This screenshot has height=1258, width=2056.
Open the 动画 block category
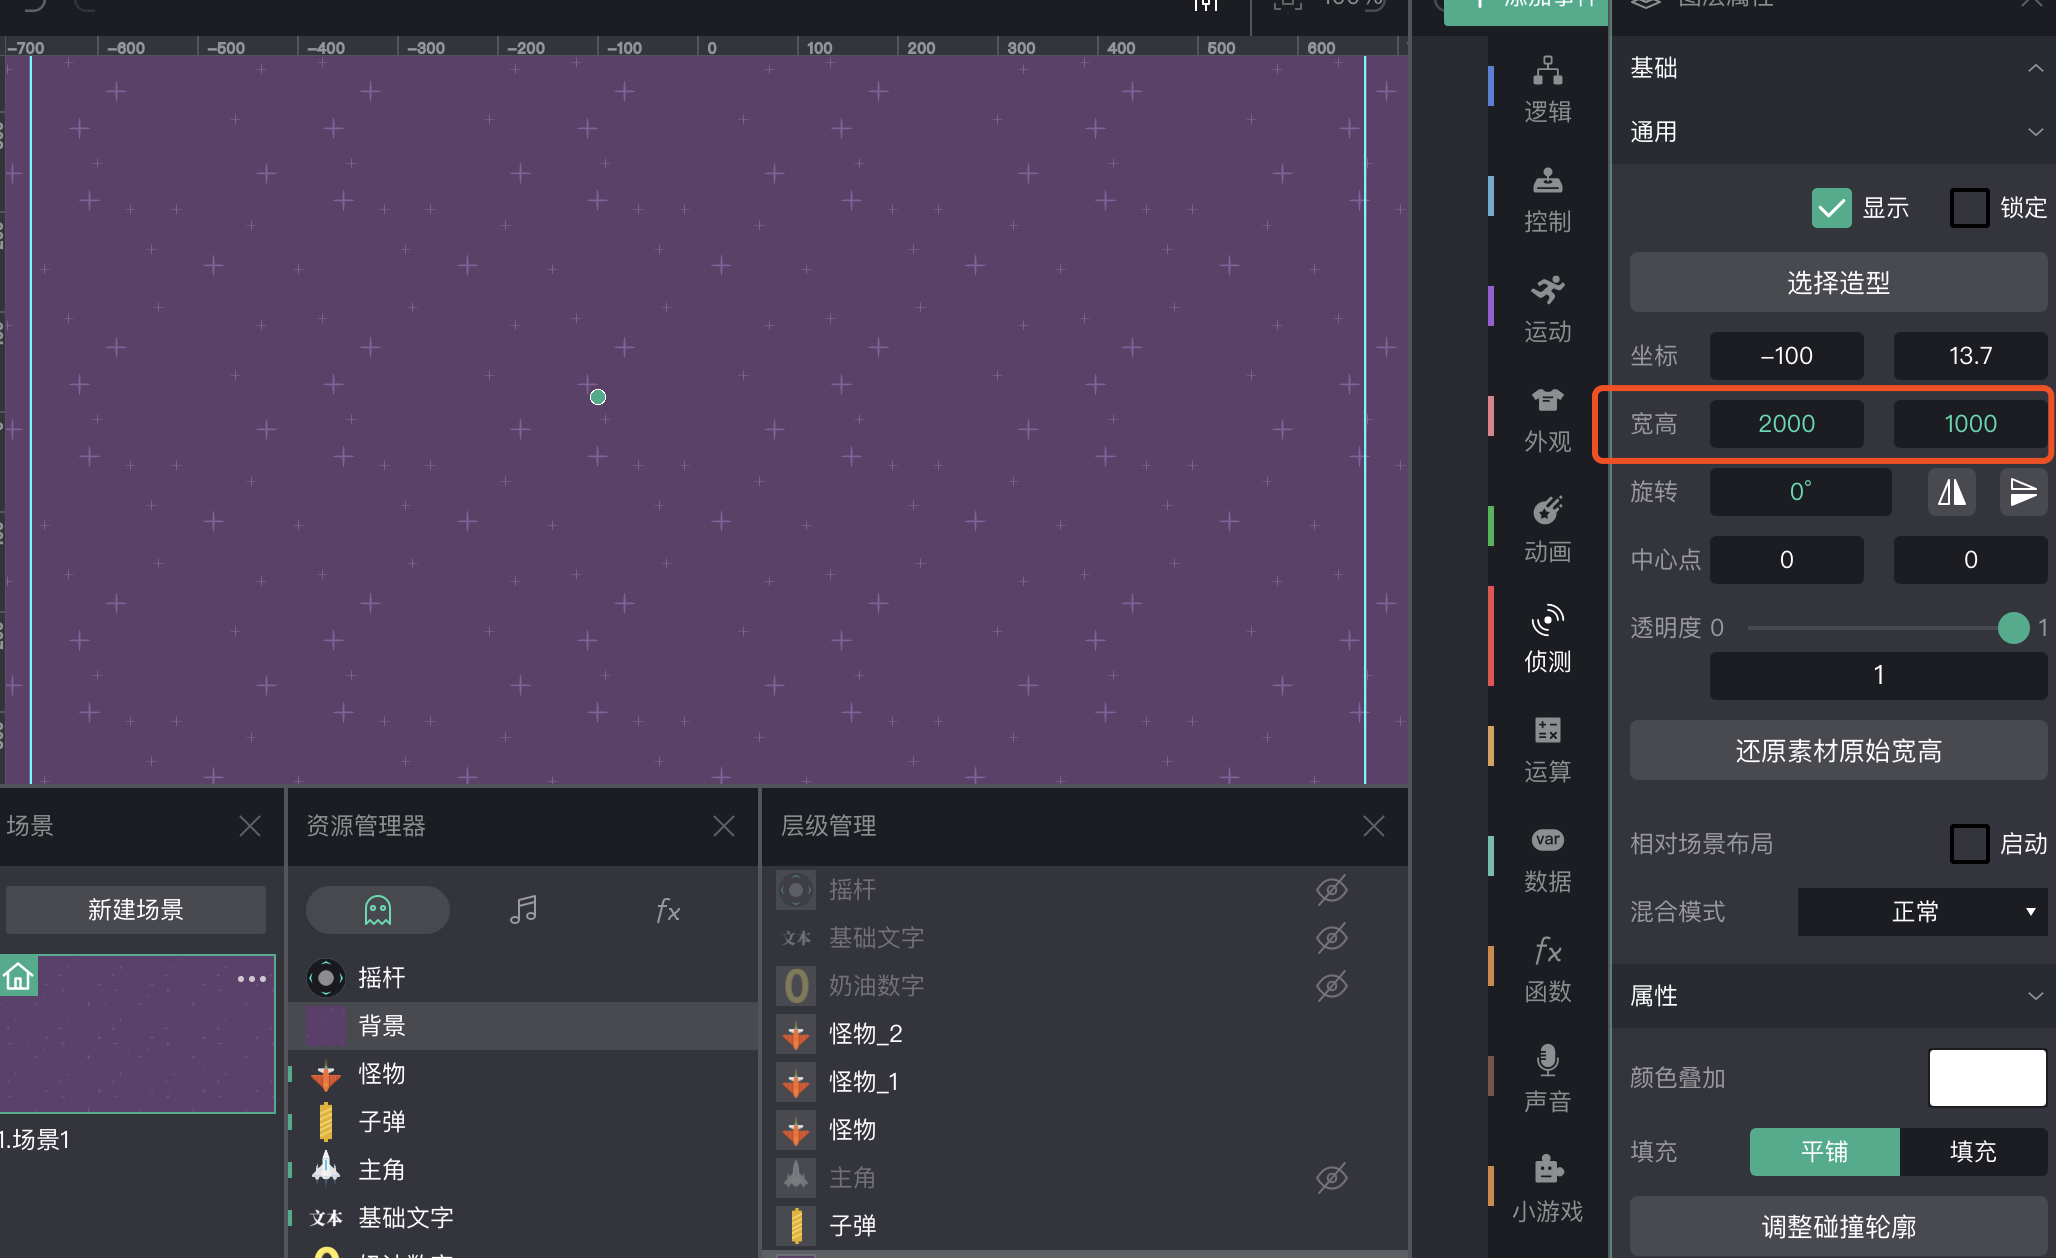point(1547,530)
